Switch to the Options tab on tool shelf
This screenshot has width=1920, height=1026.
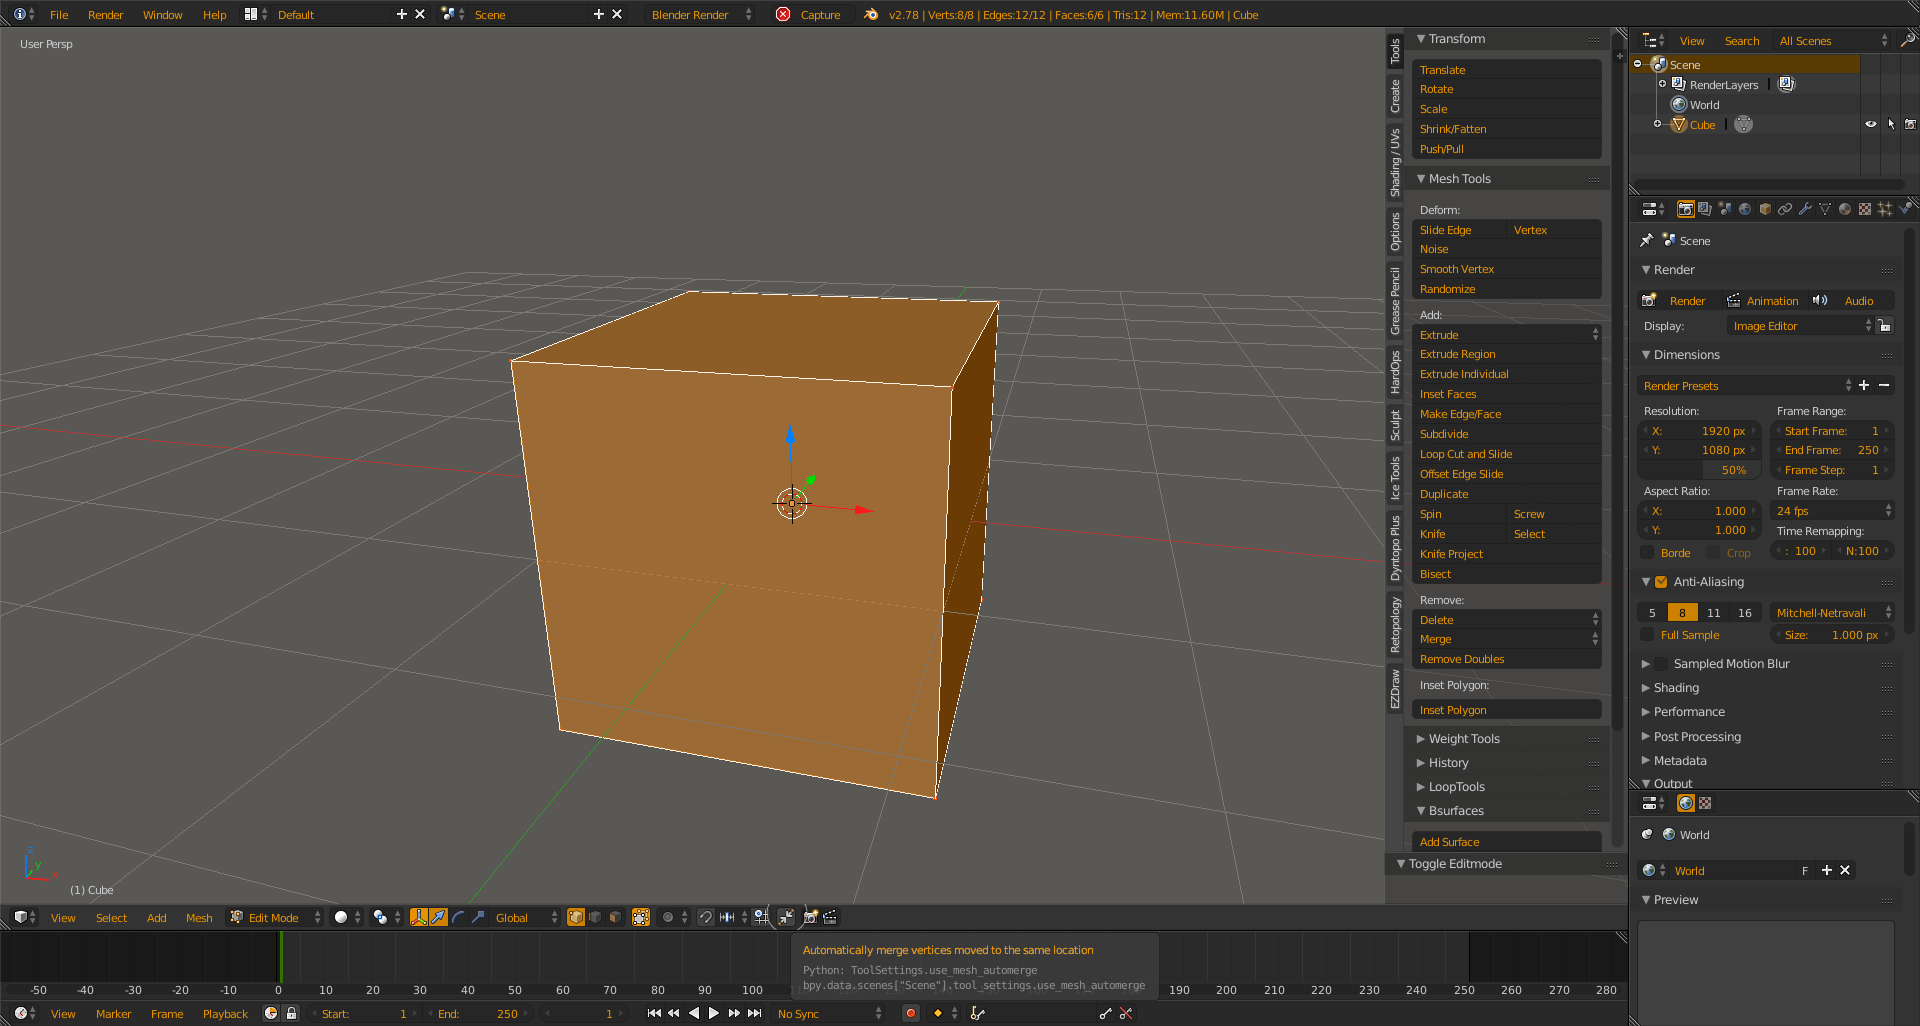tap(1395, 232)
